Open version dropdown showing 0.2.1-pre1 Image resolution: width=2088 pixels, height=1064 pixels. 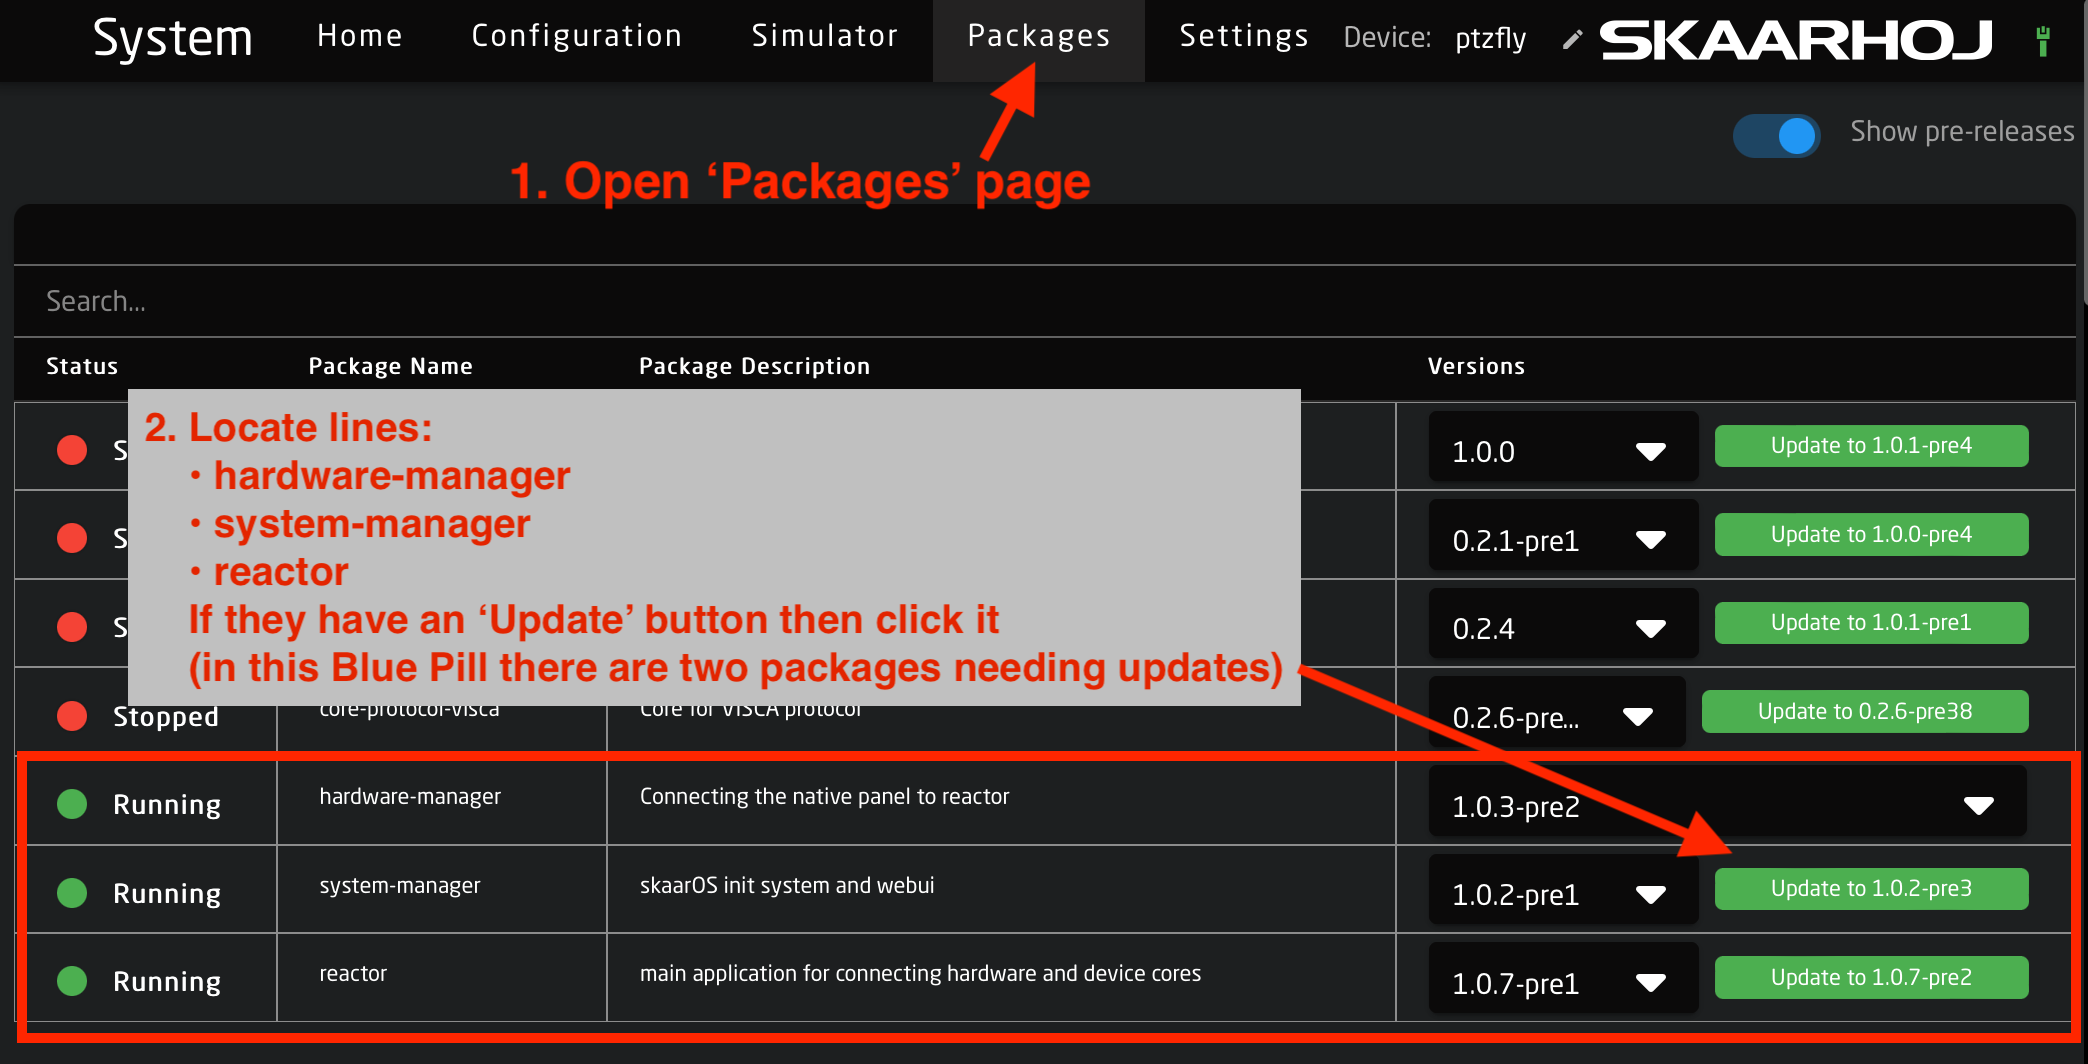[x=1563, y=535]
